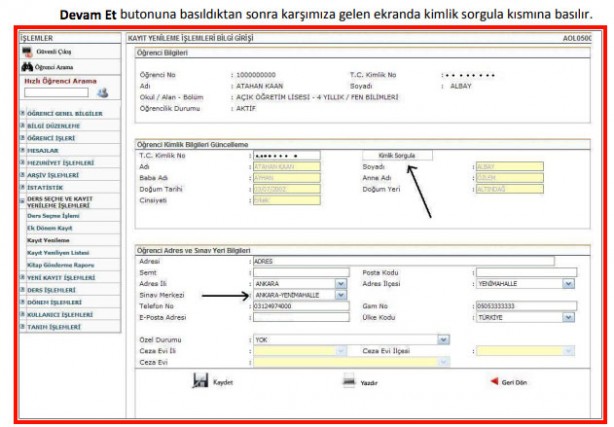Click the E-Posta Adresi input field
Viewport: 614px width, 427px height.
coord(301,317)
